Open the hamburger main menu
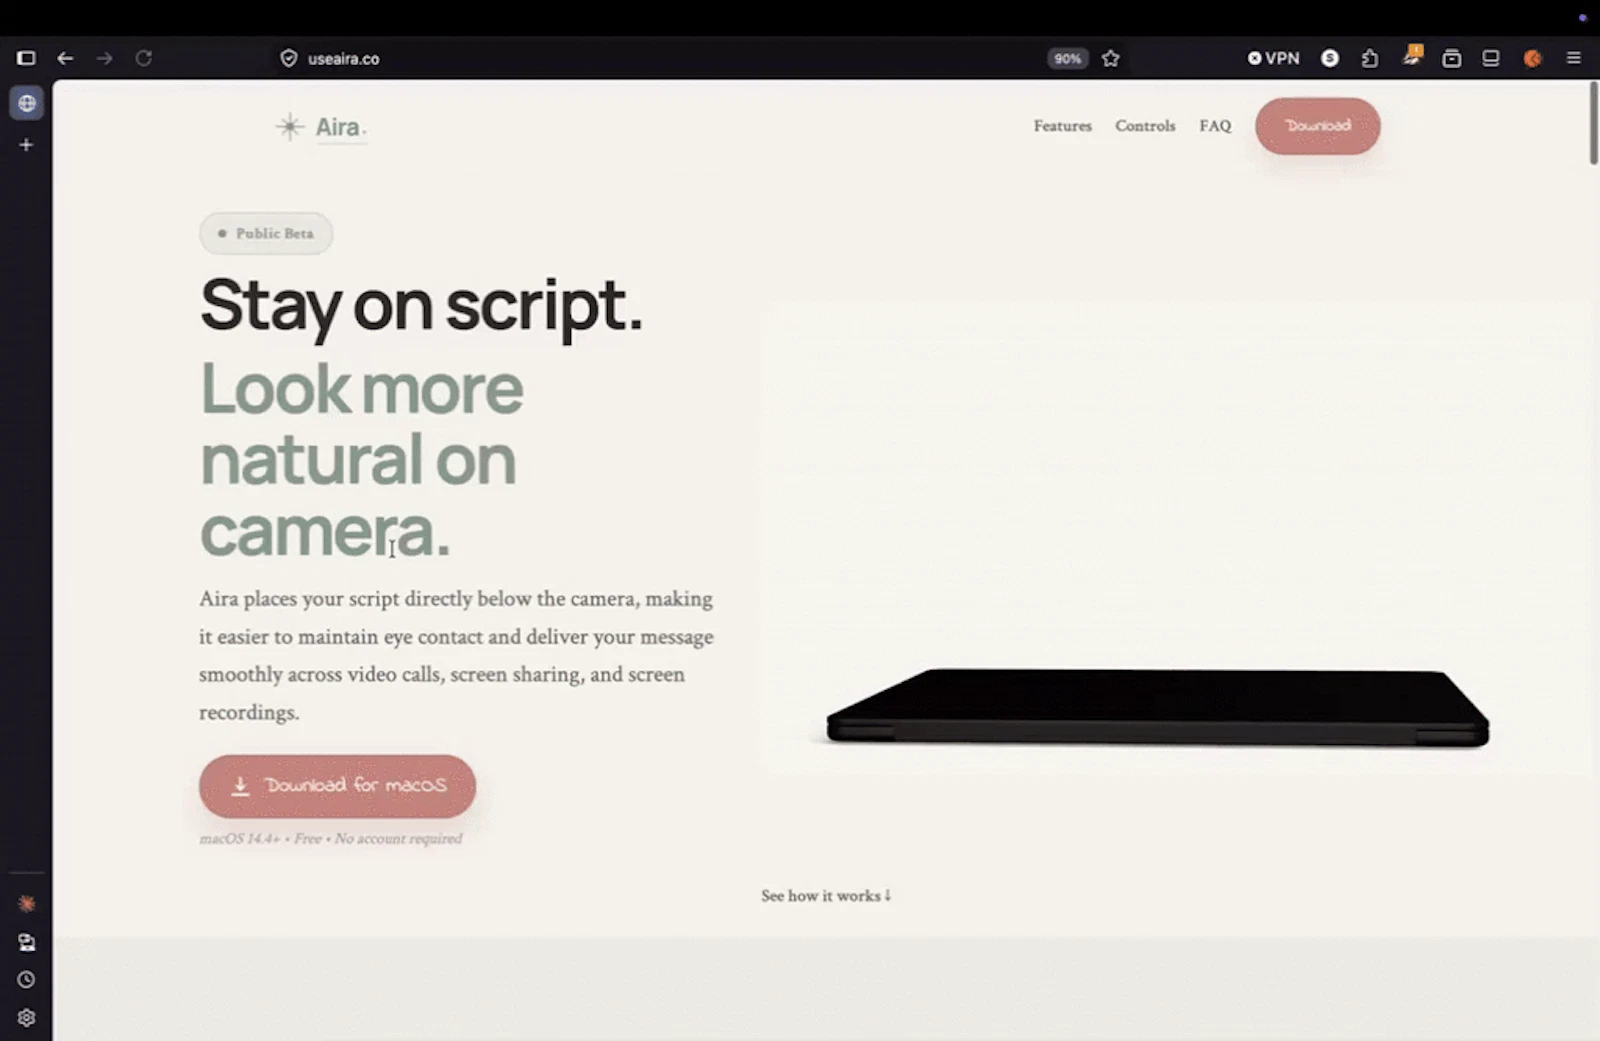 tap(1573, 58)
